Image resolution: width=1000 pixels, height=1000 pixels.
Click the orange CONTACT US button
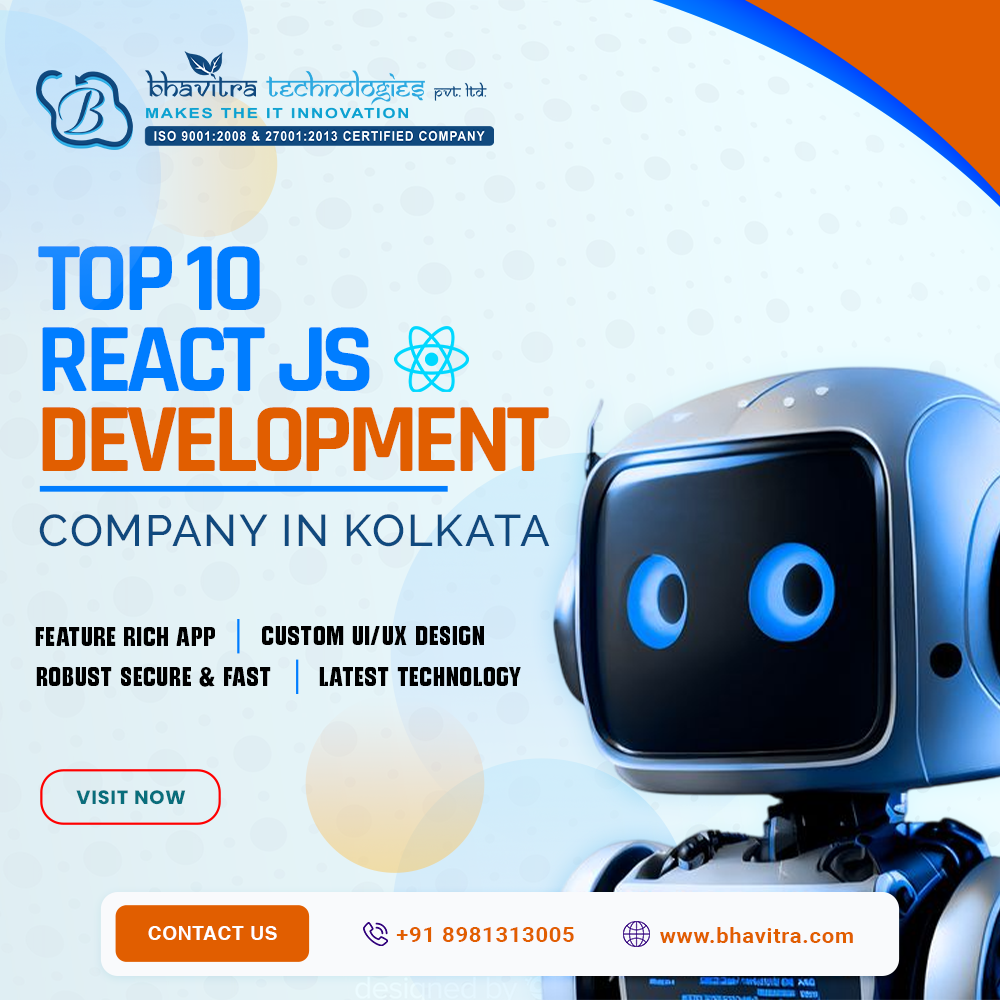212,933
